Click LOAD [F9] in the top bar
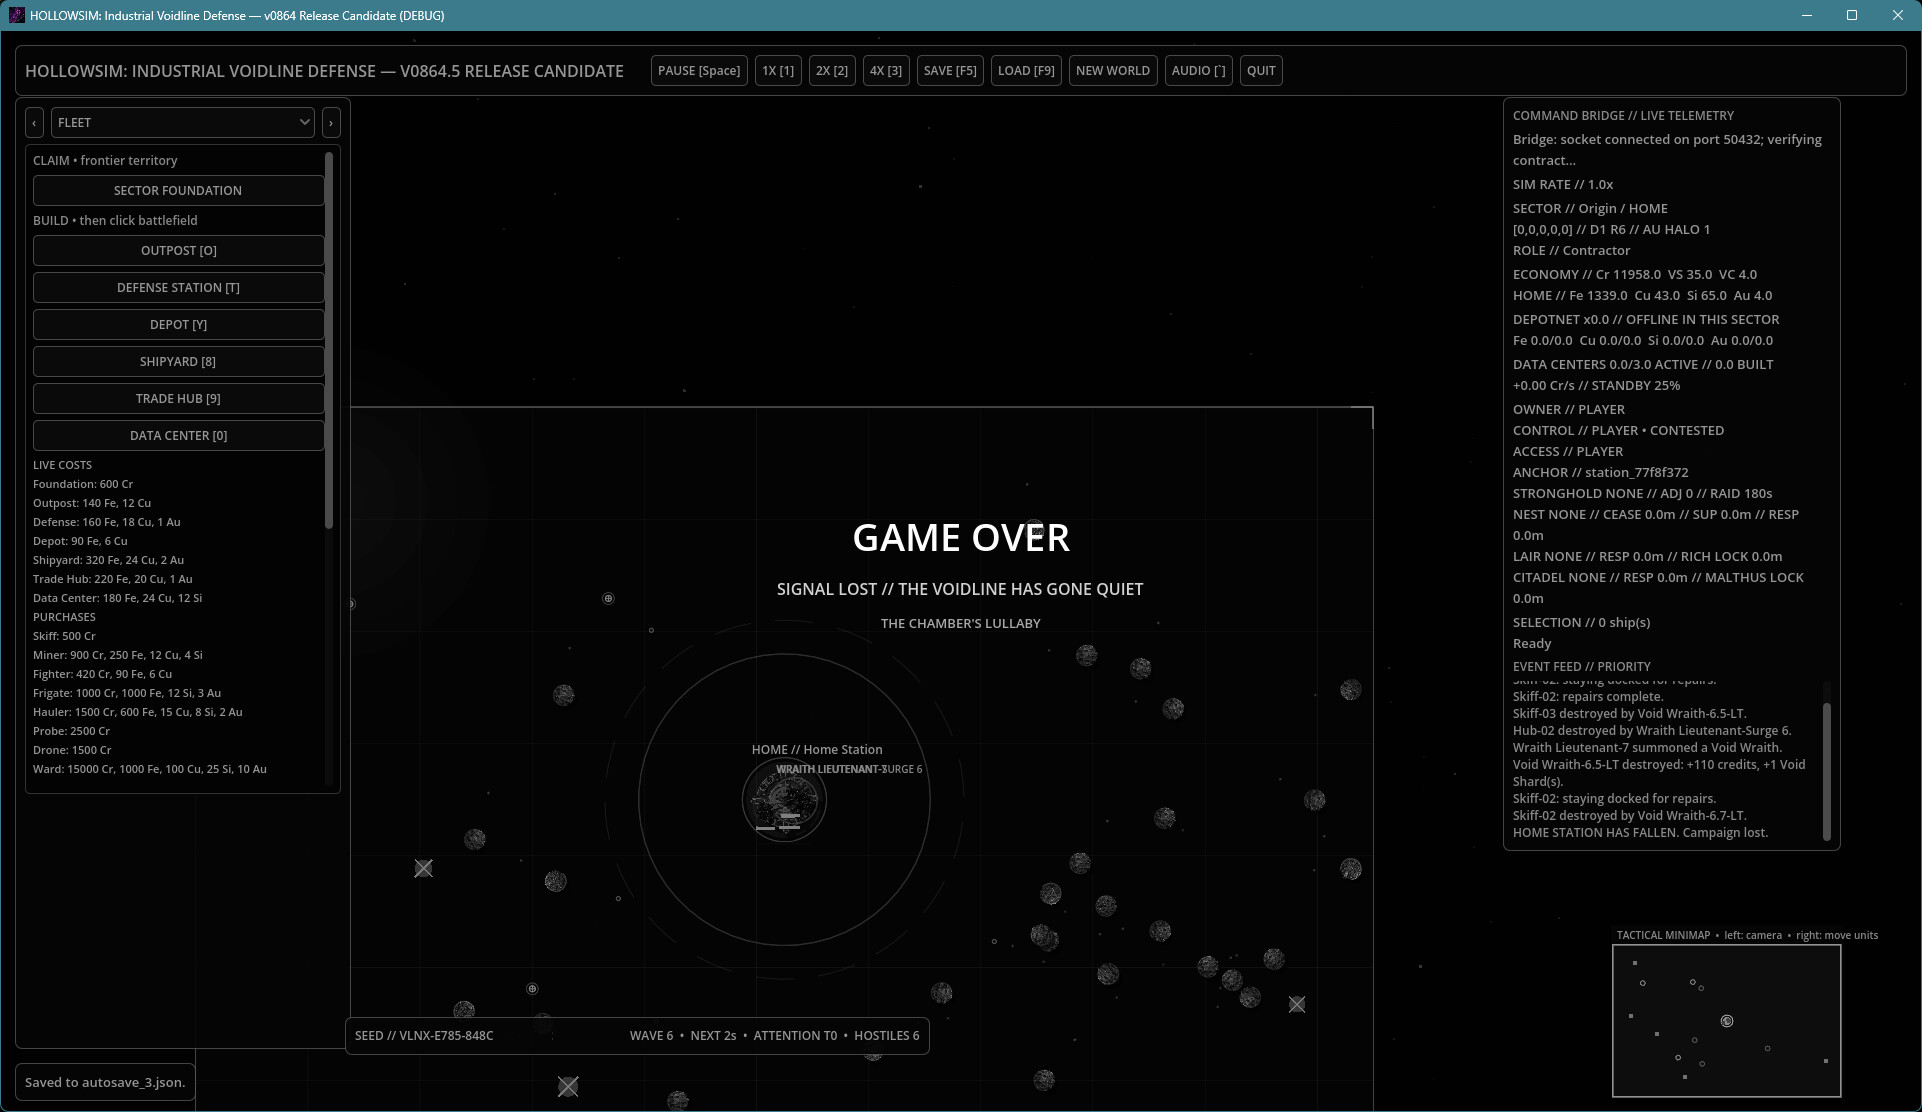The width and height of the screenshot is (1922, 1112). [x=1026, y=71]
